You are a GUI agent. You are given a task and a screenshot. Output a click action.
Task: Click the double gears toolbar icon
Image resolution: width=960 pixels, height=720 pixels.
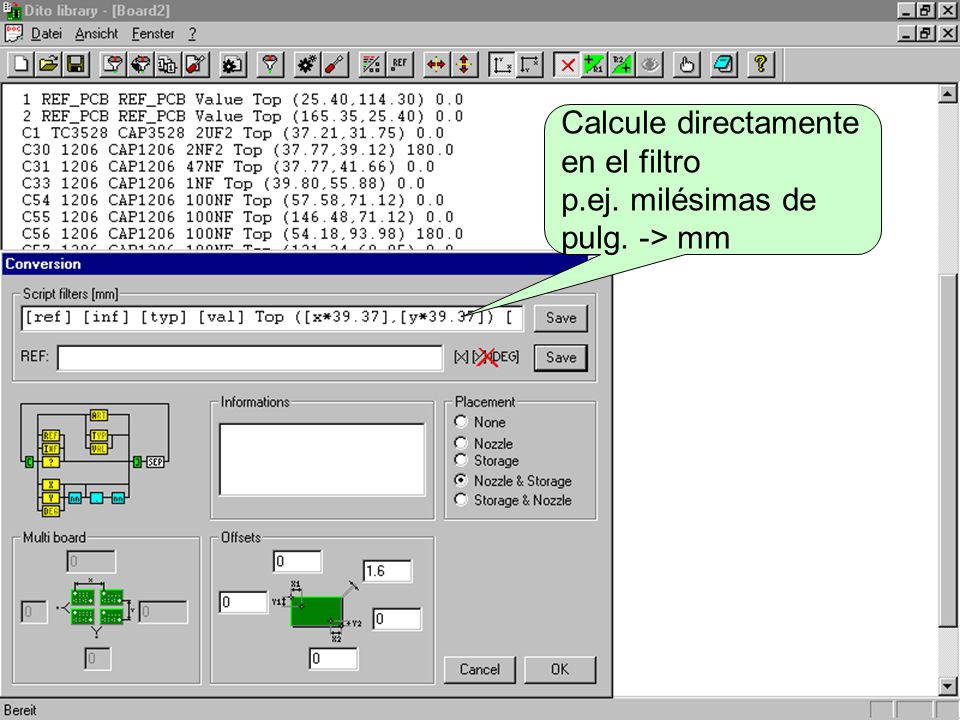[307, 64]
